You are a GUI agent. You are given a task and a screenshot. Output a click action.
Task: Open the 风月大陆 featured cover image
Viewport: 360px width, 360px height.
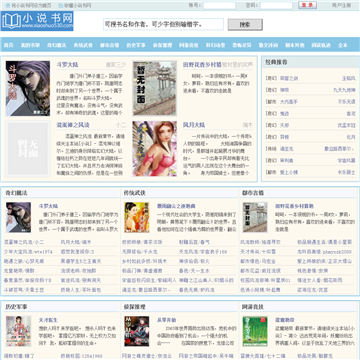point(155,149)
